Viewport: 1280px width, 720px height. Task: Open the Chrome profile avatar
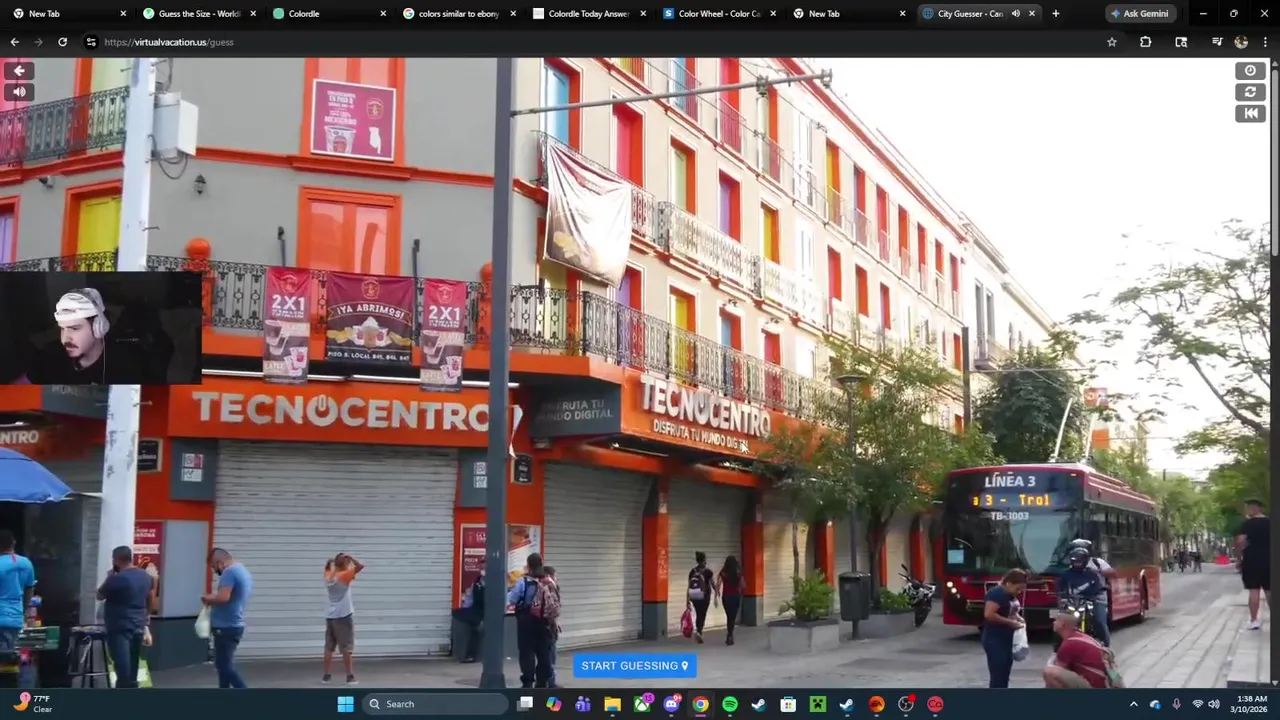[1241, 42]
